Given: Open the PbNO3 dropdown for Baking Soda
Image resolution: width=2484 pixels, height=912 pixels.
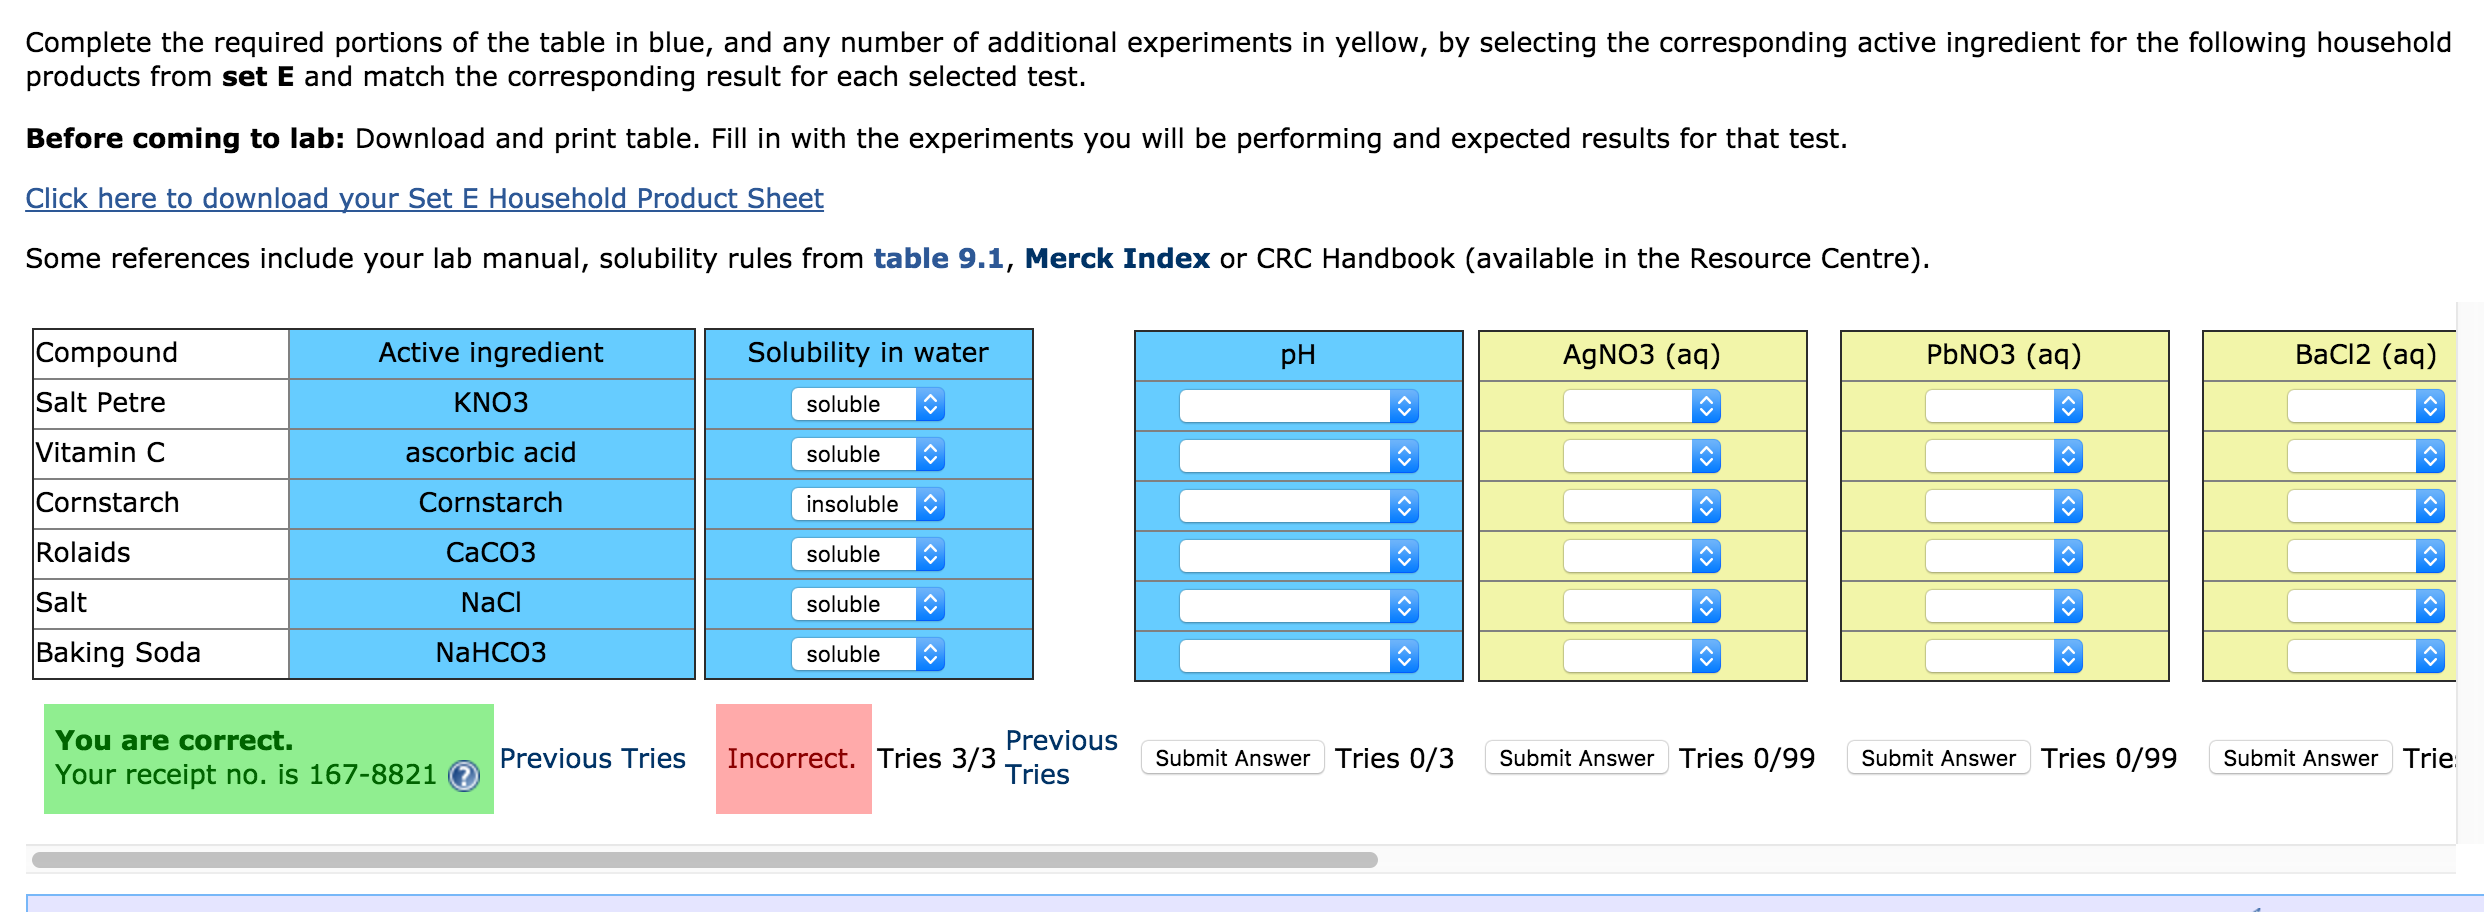Looking at the screenshot, I should [2004, 656].
